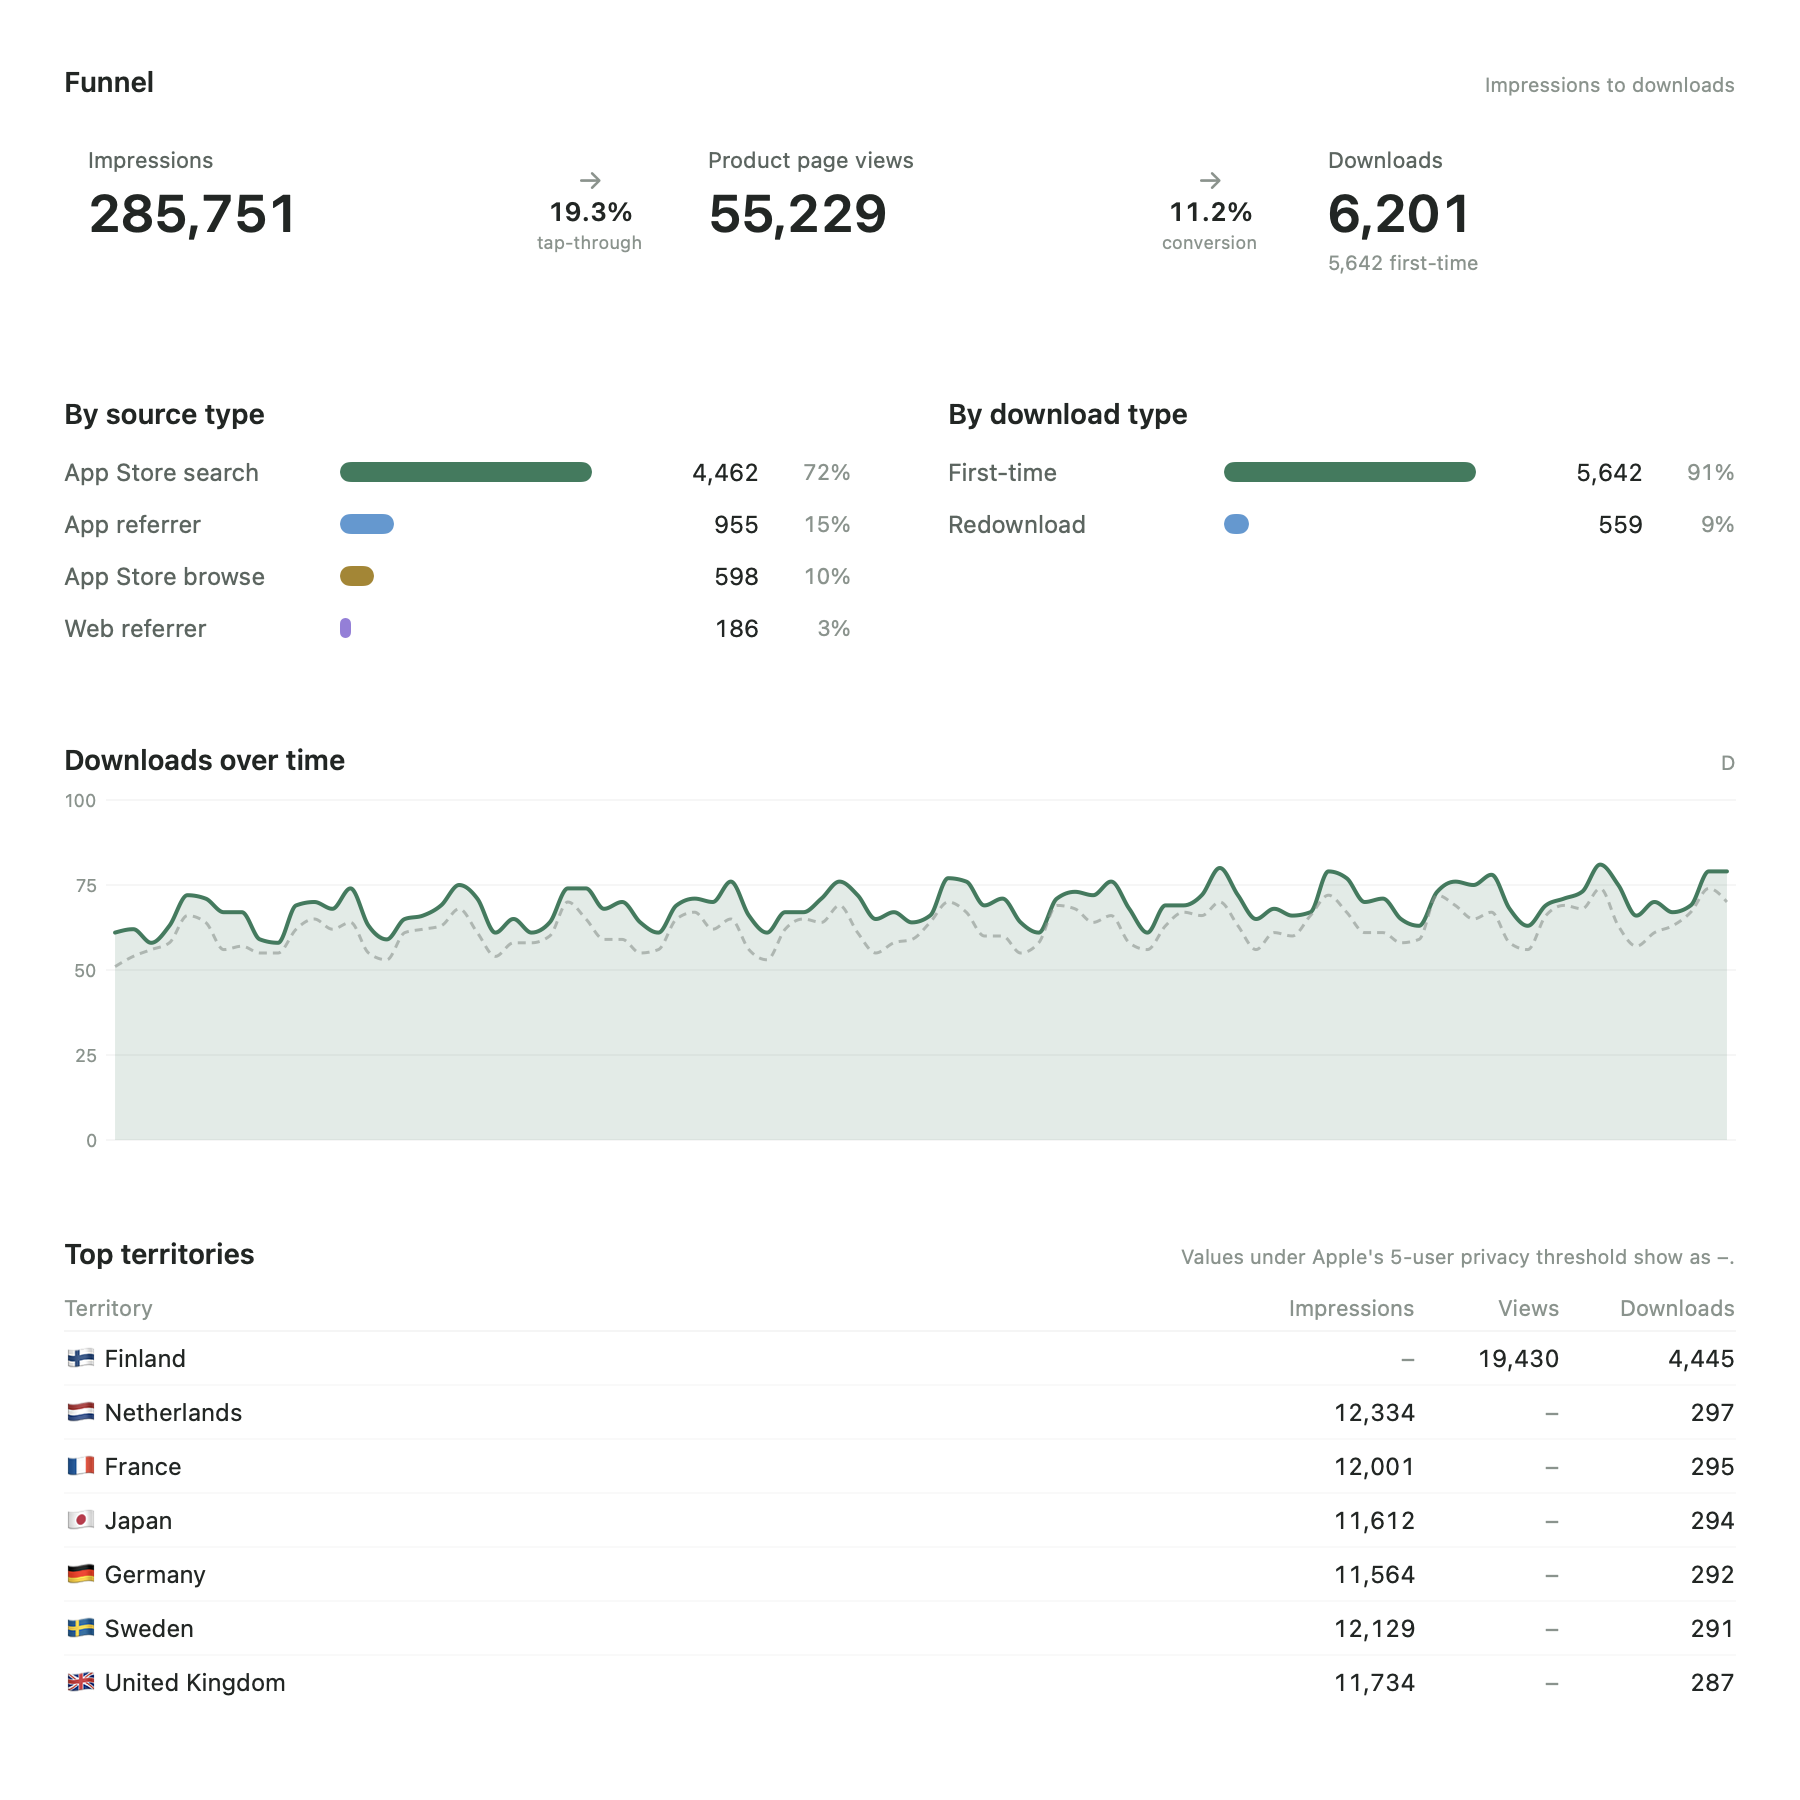The width and height of the screenshot is (1800, 1800).
Task: Click the Top territories heading
Action: pyautogui.click(x=159, y=1254)
